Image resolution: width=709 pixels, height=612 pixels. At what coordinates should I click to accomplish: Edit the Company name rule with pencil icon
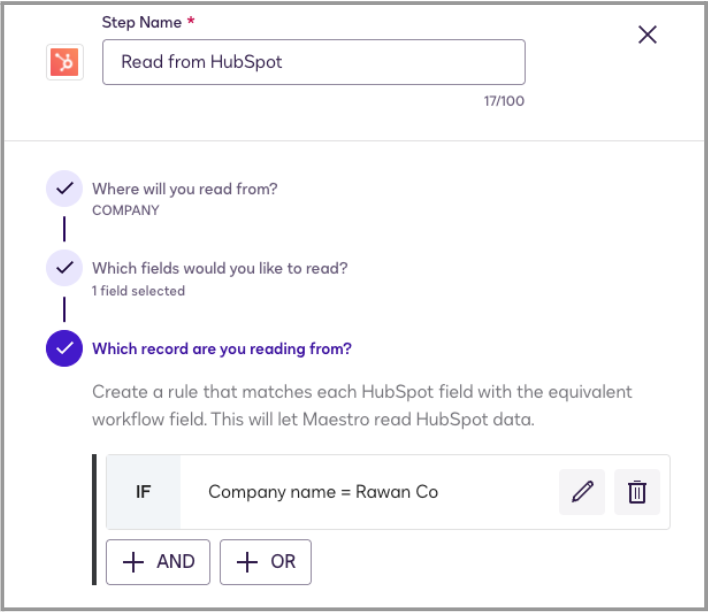pyautogui.click(x=582, y=492)
